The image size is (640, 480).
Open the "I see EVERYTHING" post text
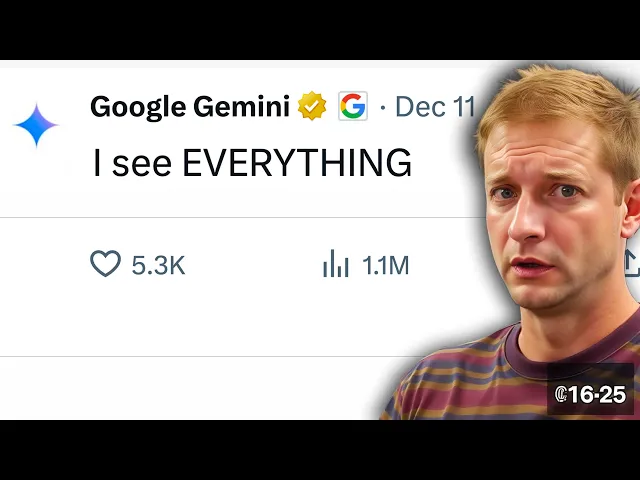click(252, 163)
